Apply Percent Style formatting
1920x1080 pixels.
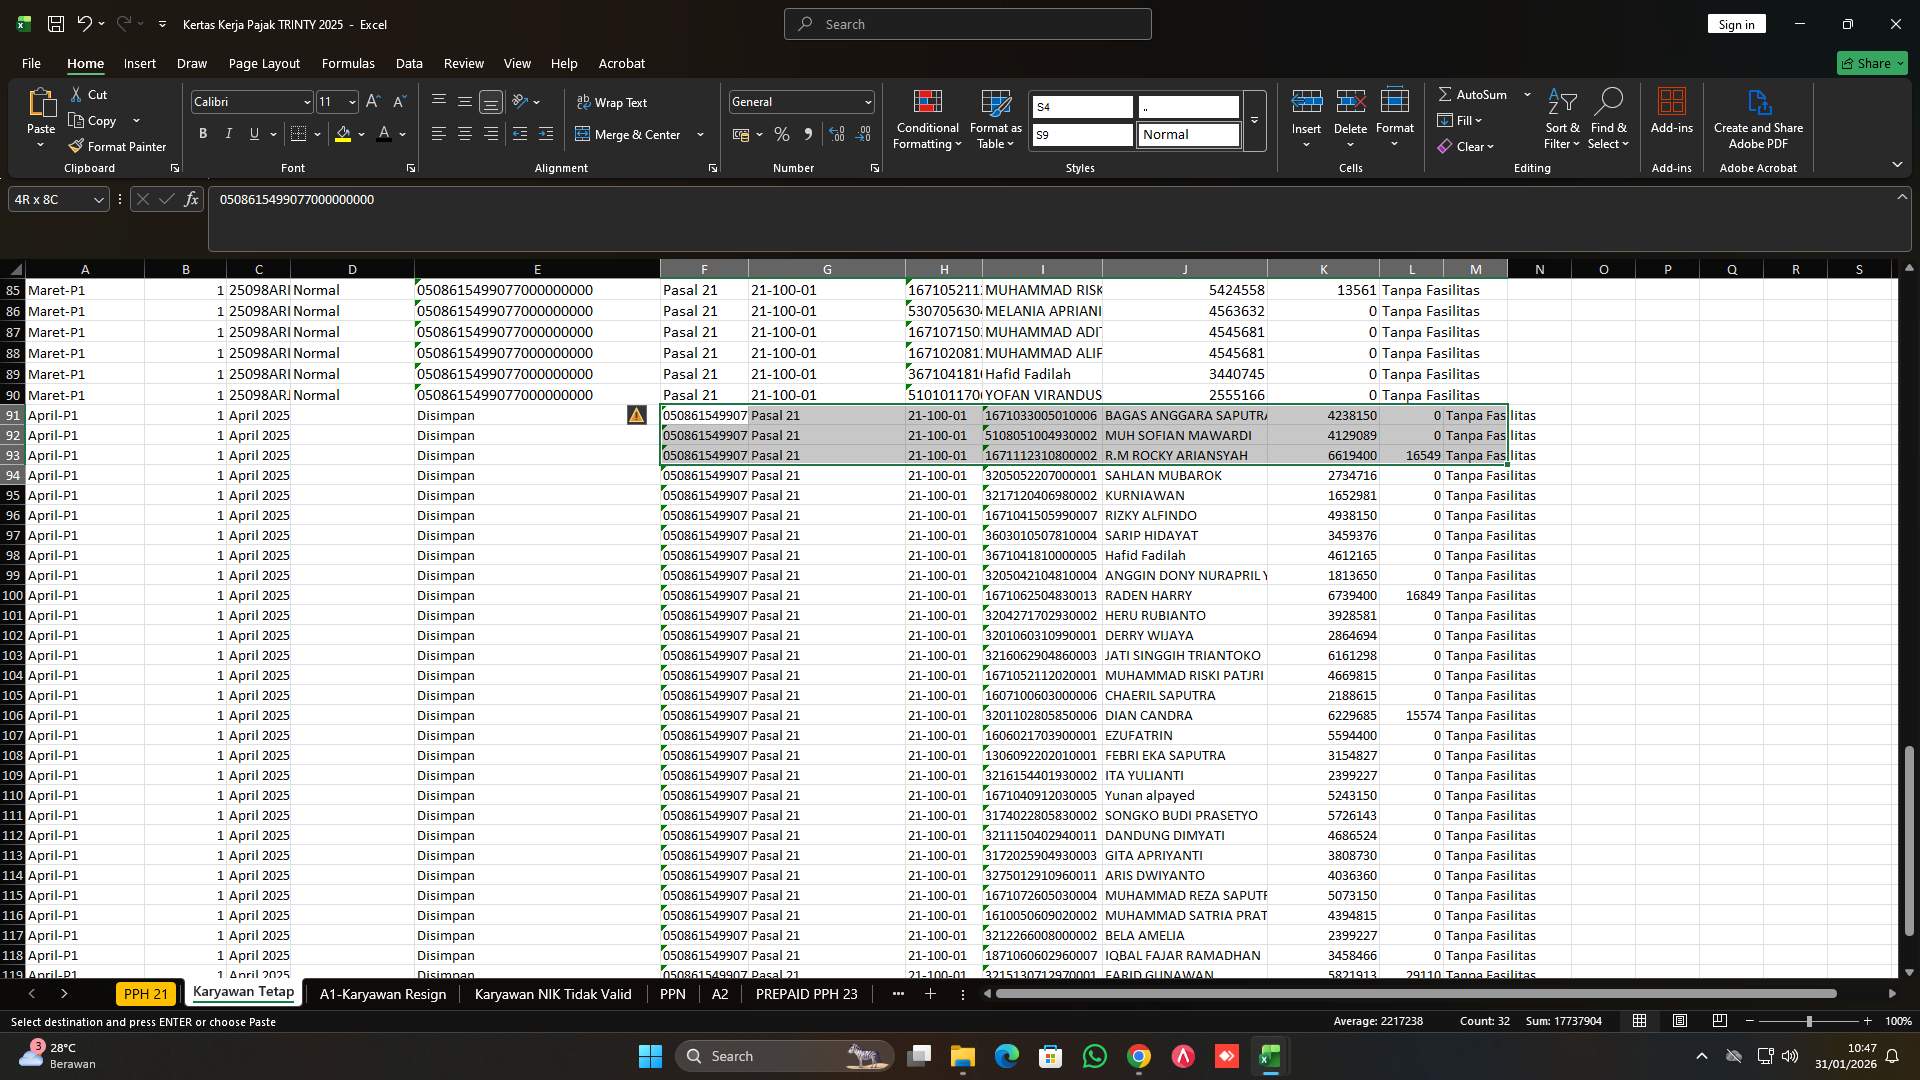pos(782,133)
